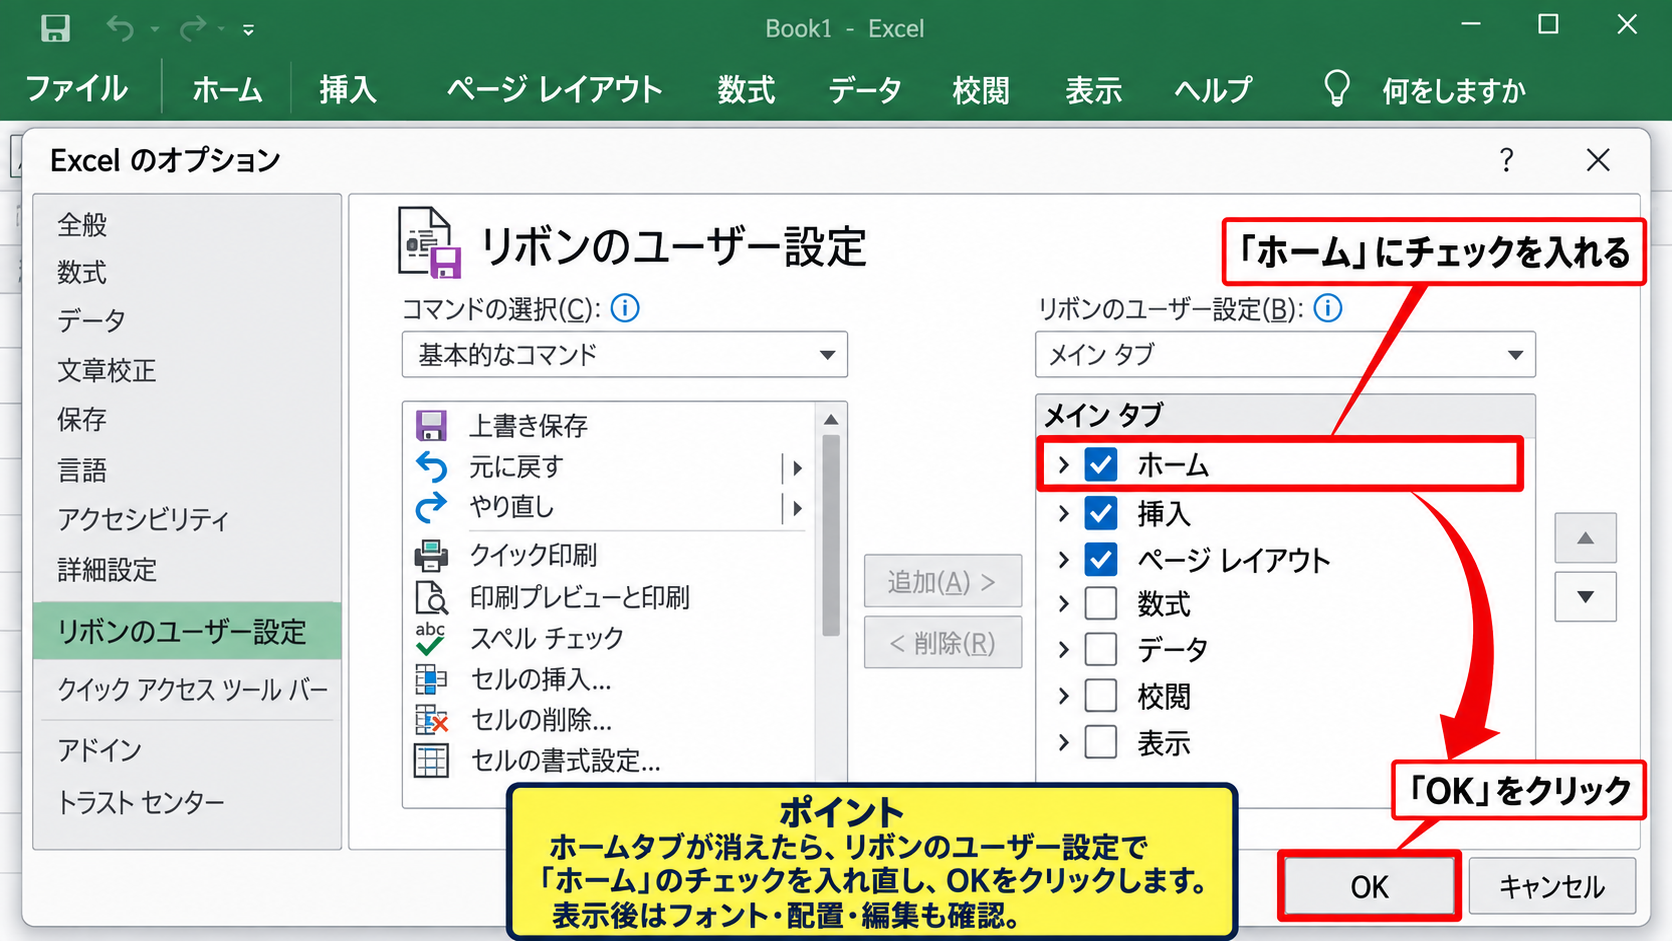Screen dimensions: 1672x941
Task: Select the スペル チェック abc icon
Action: click(431, 638)
